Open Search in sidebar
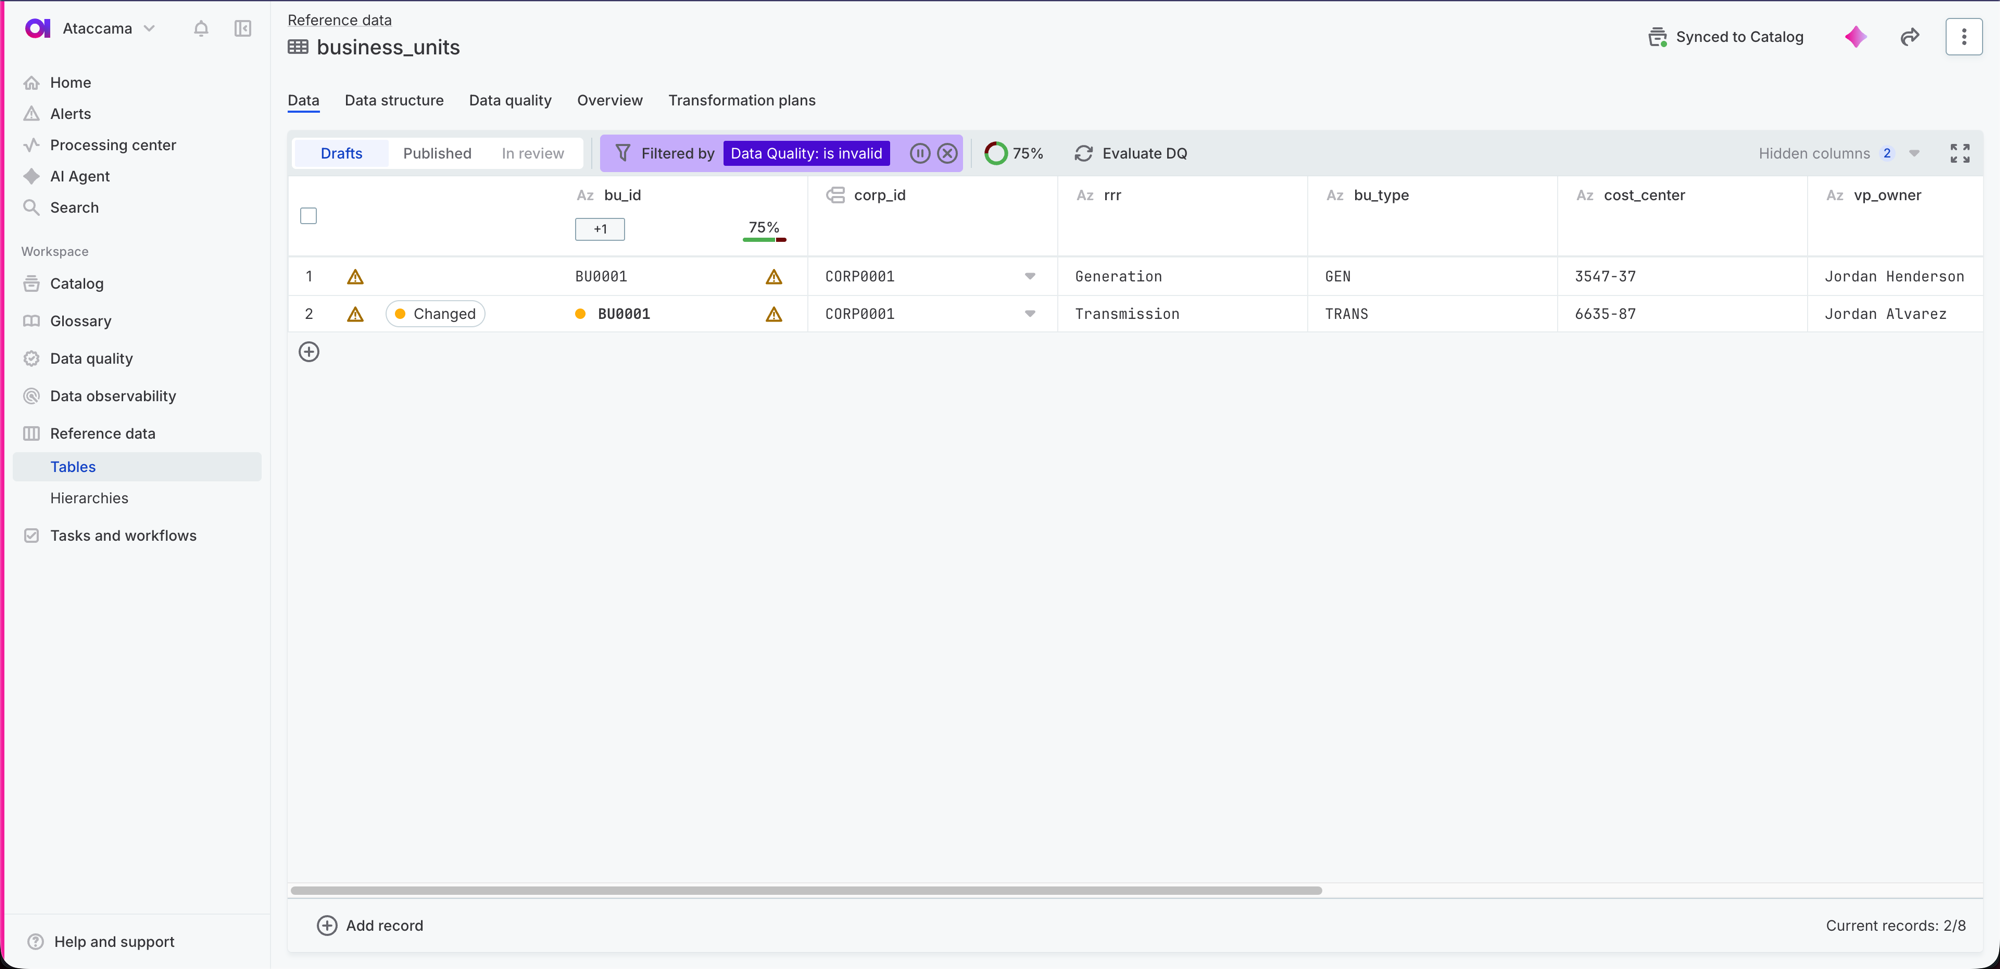The image size is (2000, 969). (x=74, y=207)
